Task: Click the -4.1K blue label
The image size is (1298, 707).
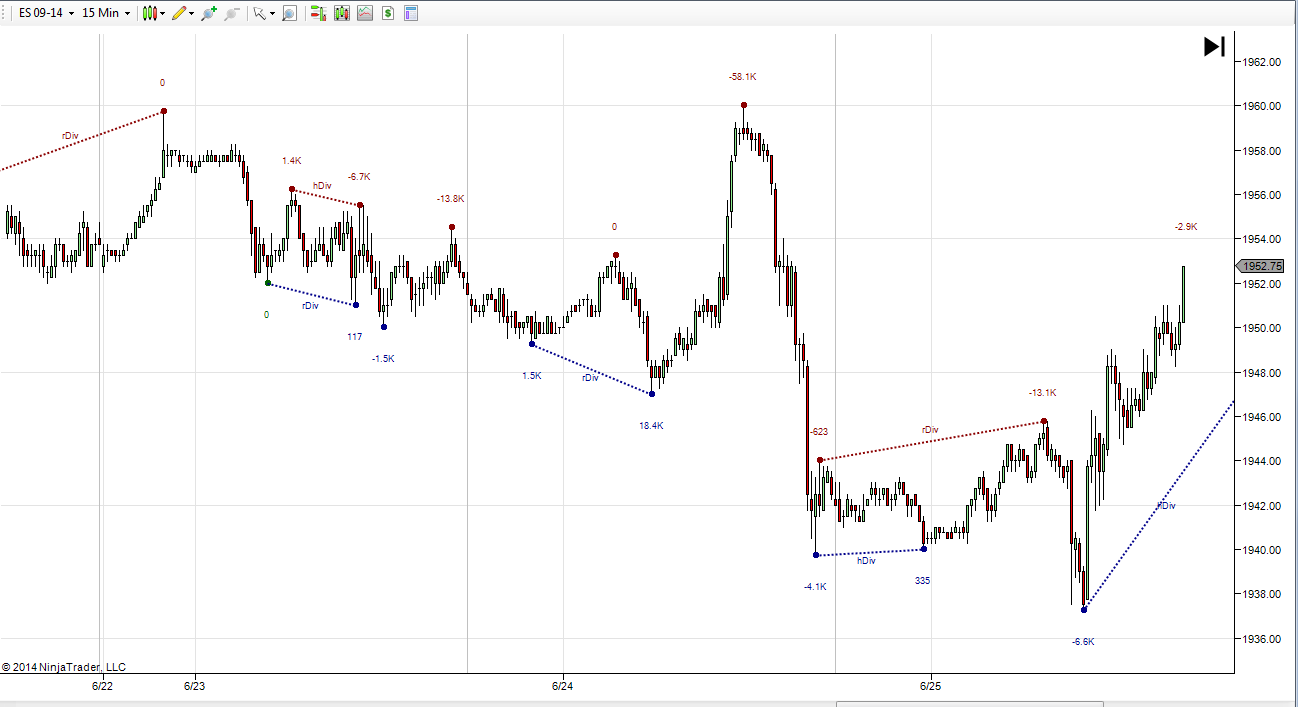Action: point(815,587)
